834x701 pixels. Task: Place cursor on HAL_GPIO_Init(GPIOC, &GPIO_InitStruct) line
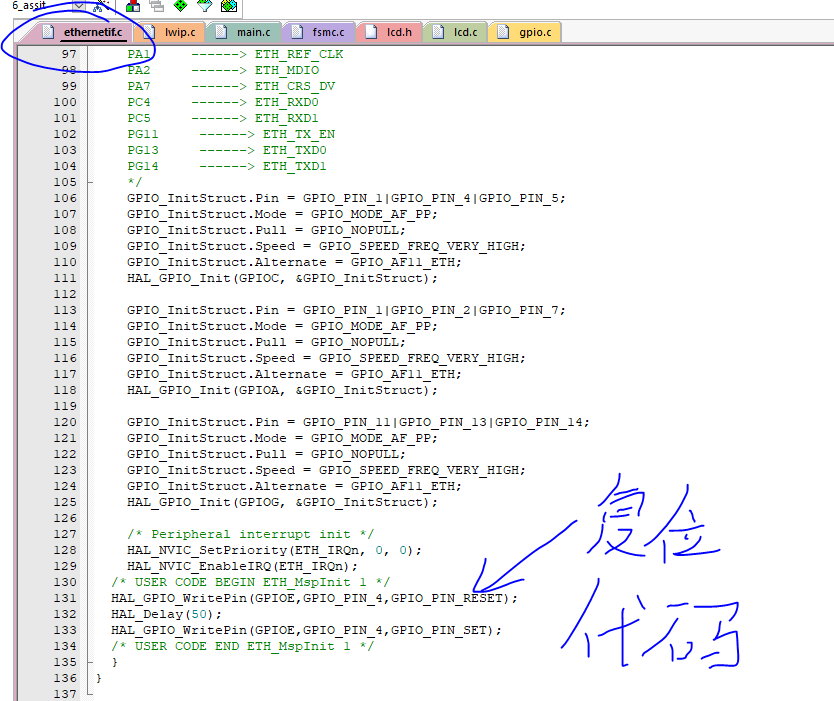click(282, 278)
